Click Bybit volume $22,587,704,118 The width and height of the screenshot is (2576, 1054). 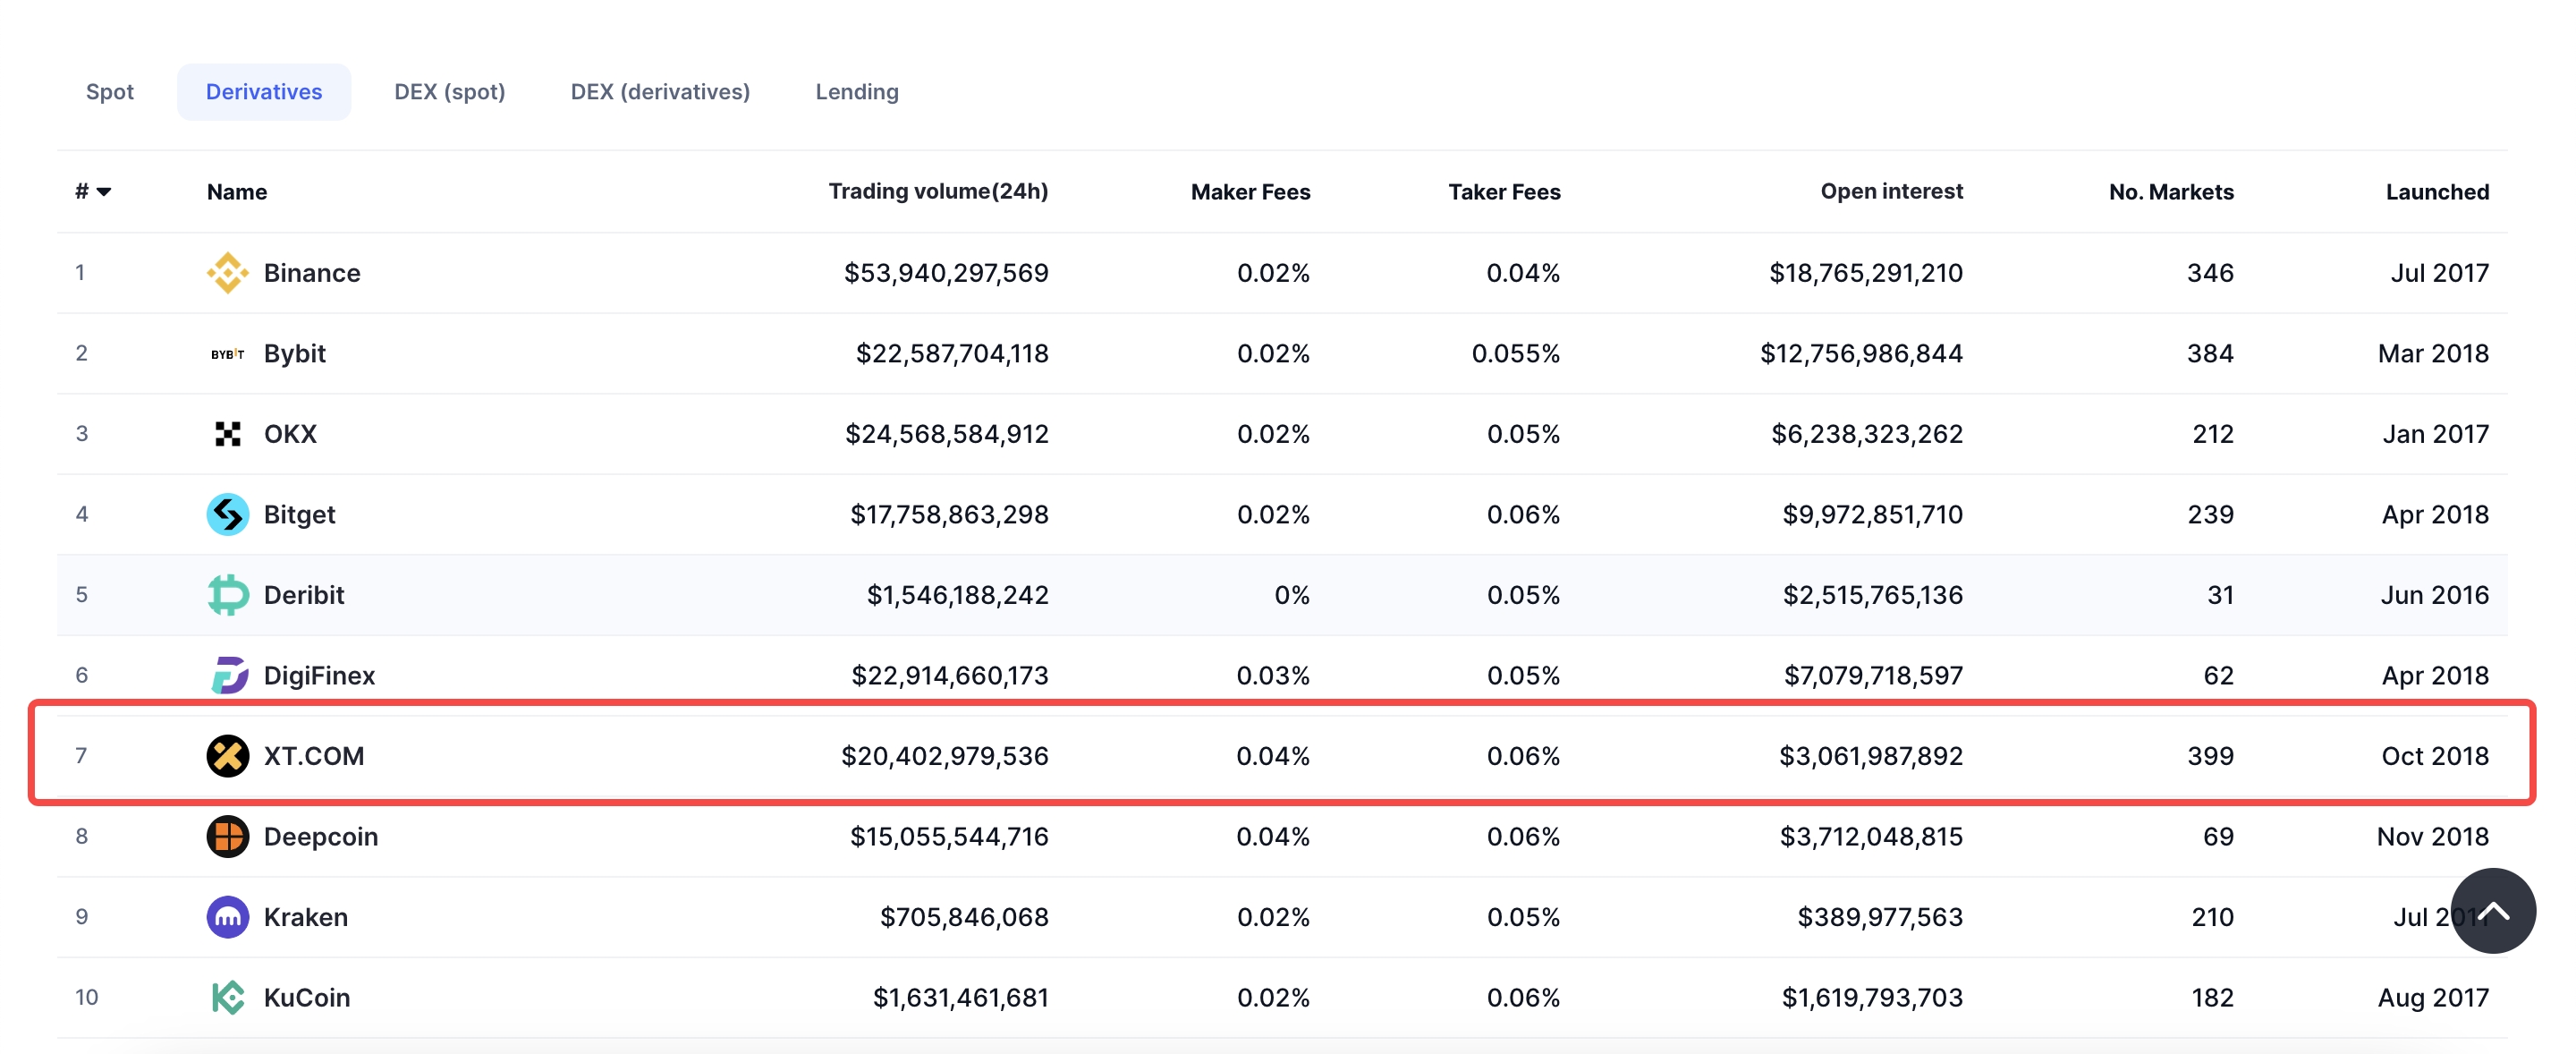pos(952,354)
